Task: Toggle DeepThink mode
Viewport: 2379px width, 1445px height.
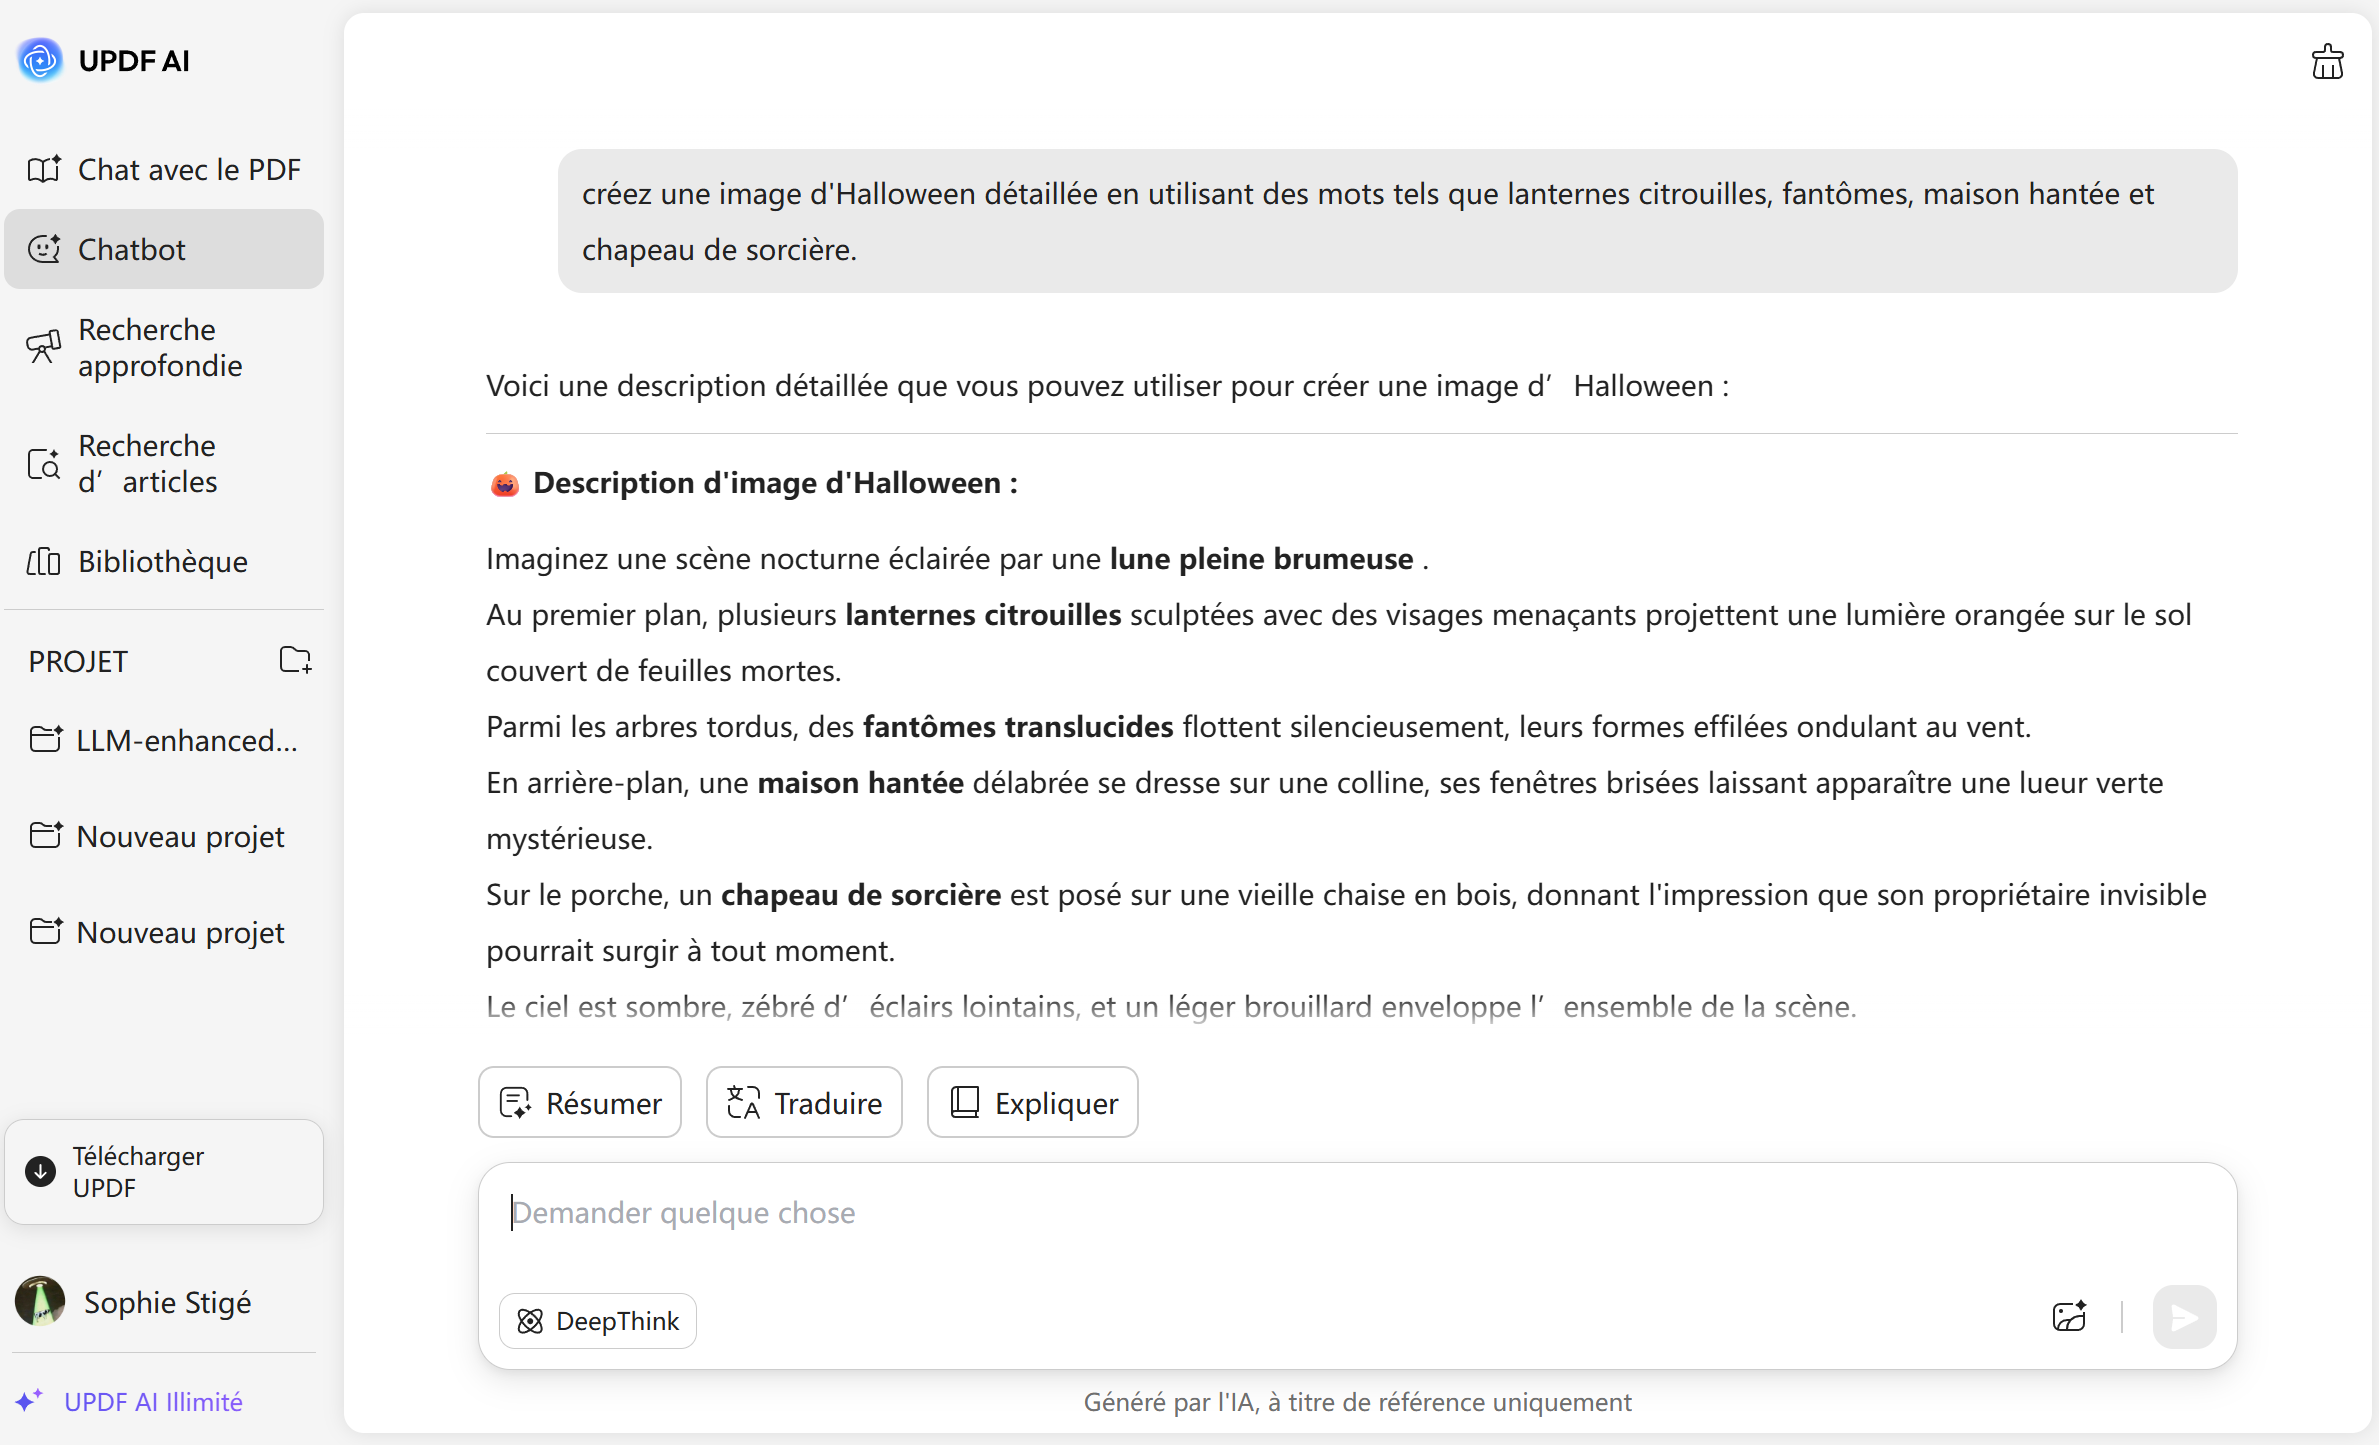Action: click(x=598, y=1321)
